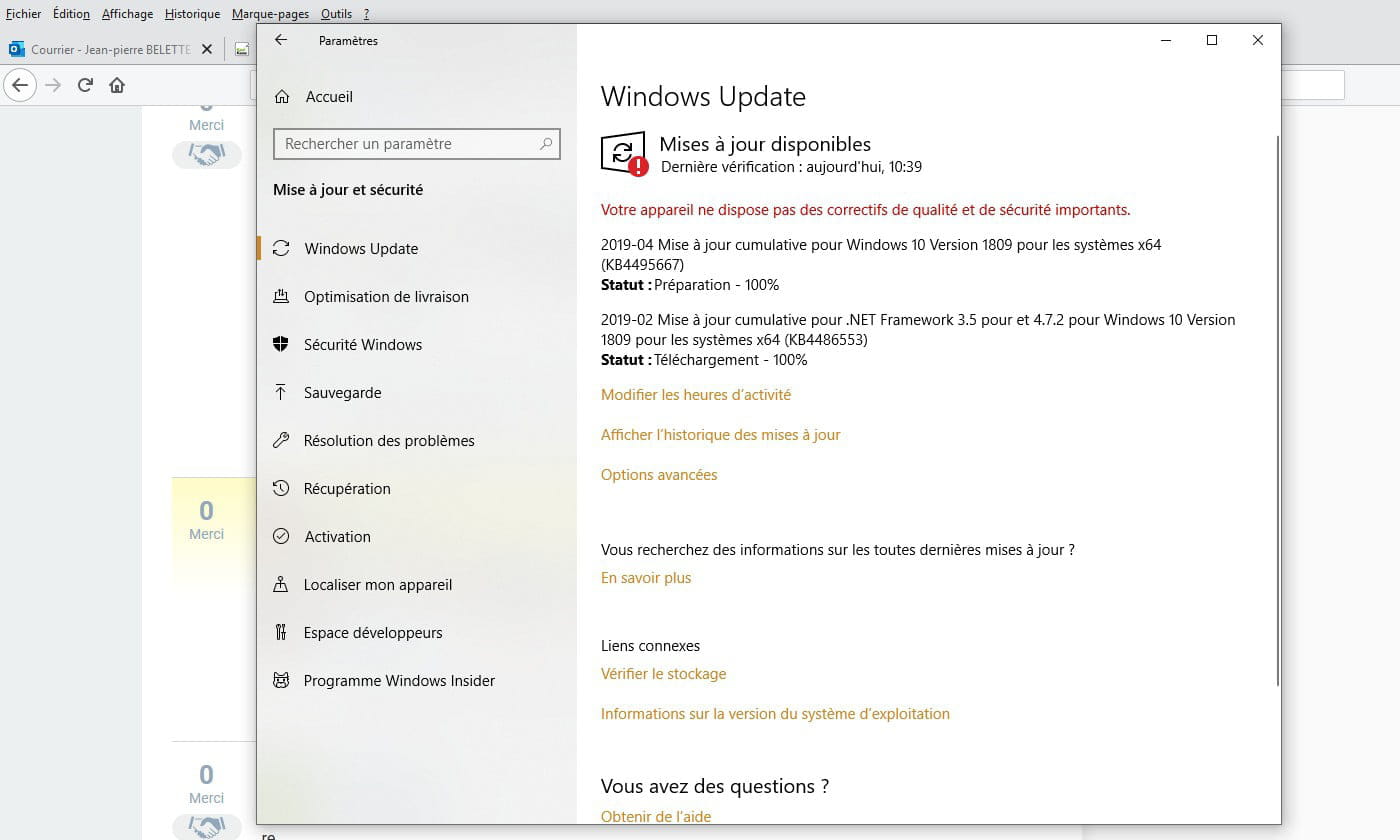The width and height of the screenshot is (1400, 840).
Task: Click the Activation checkmark circle icon
Action: click(281, 536)
